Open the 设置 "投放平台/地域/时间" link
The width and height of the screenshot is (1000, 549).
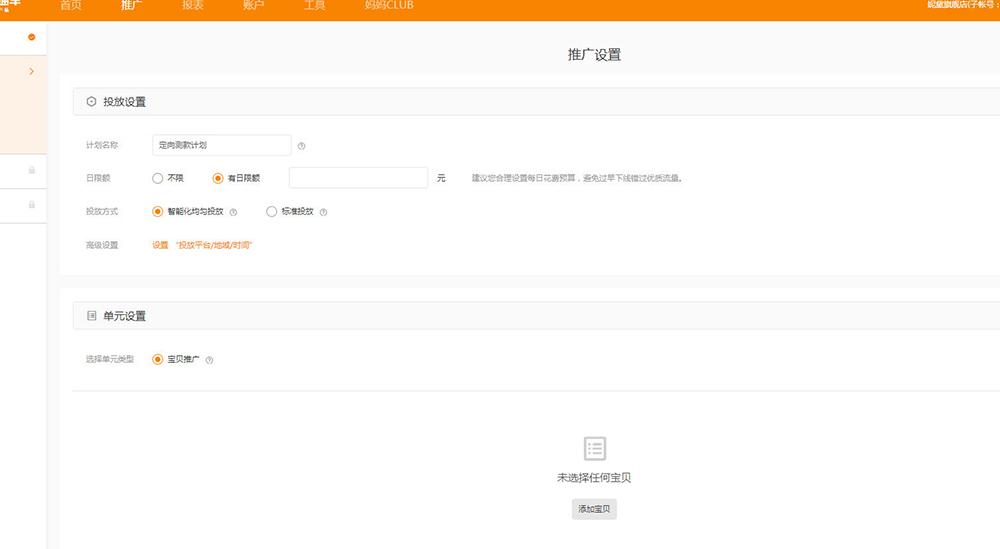202,245
